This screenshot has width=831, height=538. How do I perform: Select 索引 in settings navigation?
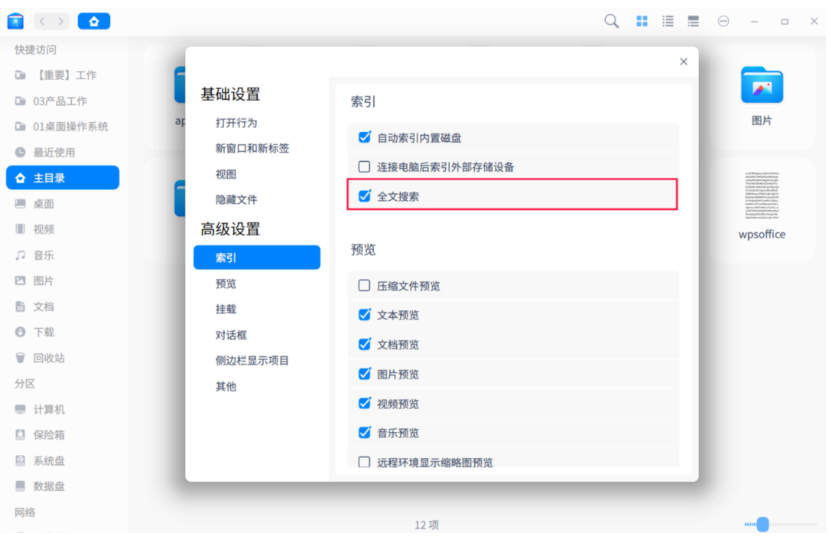[x=257, y=258]
